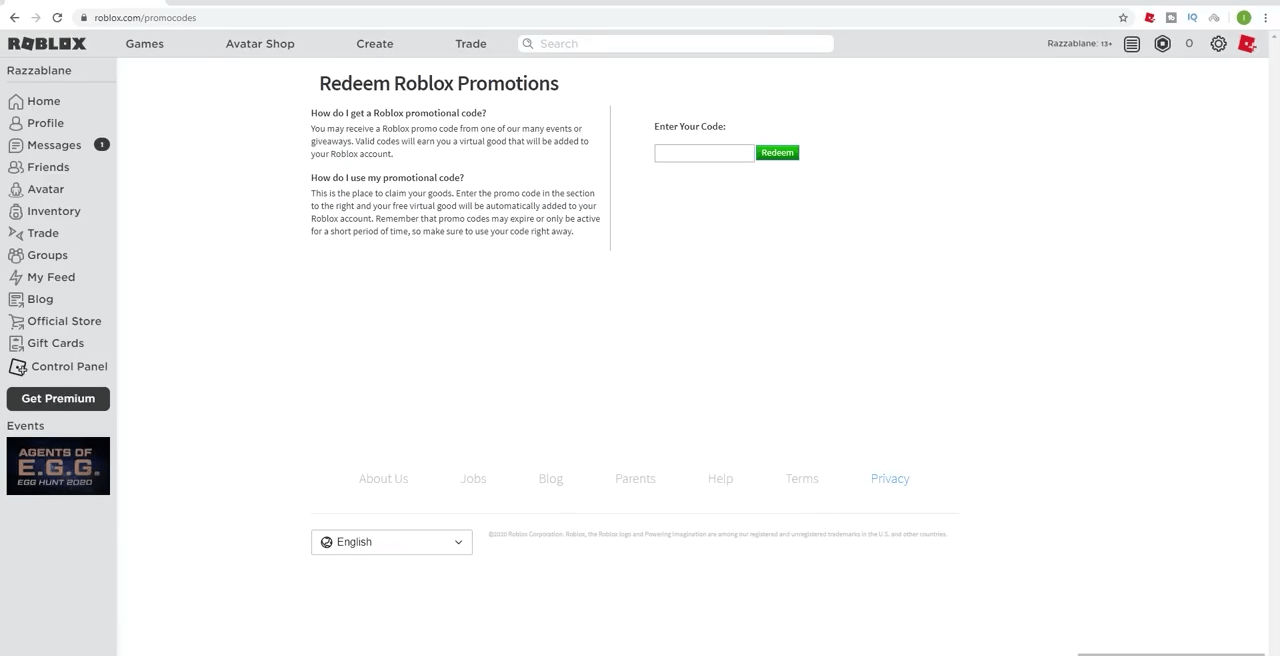The height and width of the screenshot is (656, 1280).
Task: Click the Profile person icon in sidebar
Action: [15, 123]
